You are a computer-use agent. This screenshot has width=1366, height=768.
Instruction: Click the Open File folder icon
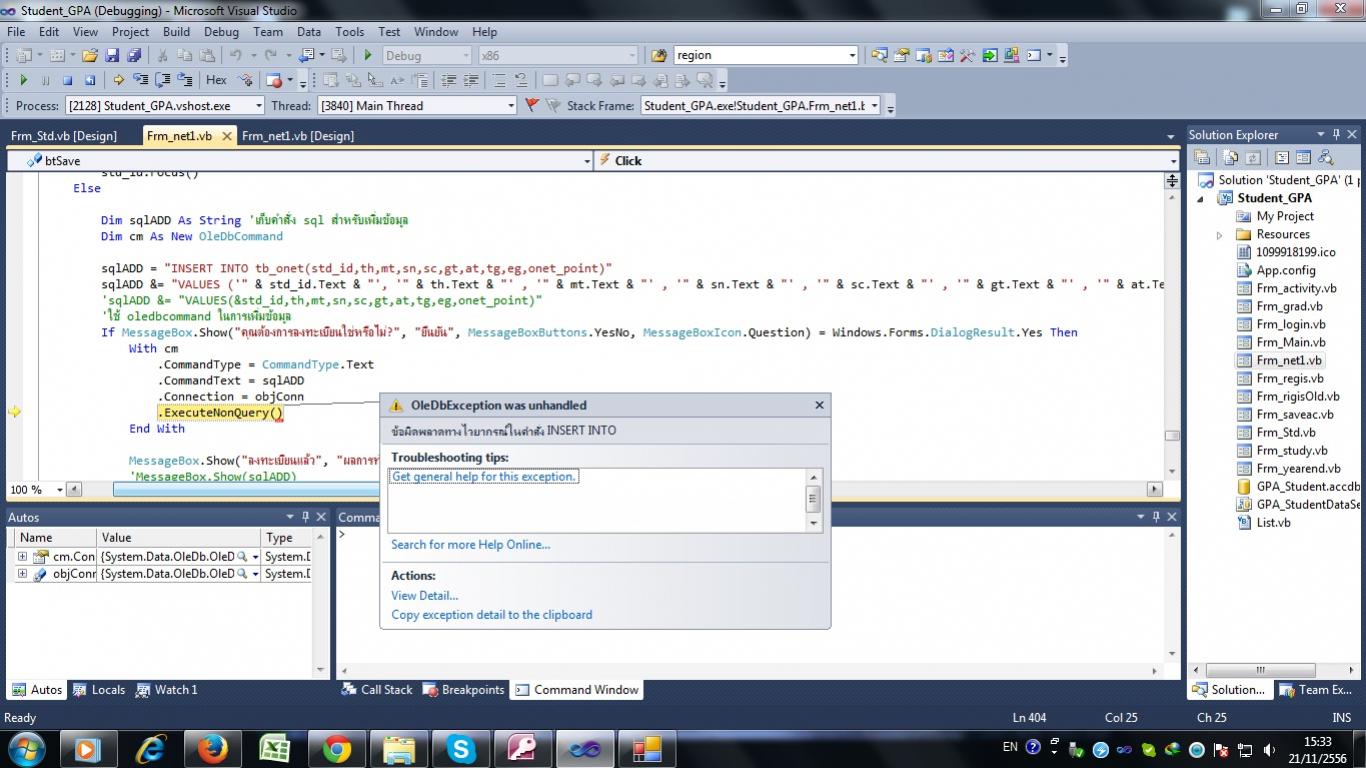[90, 56]
